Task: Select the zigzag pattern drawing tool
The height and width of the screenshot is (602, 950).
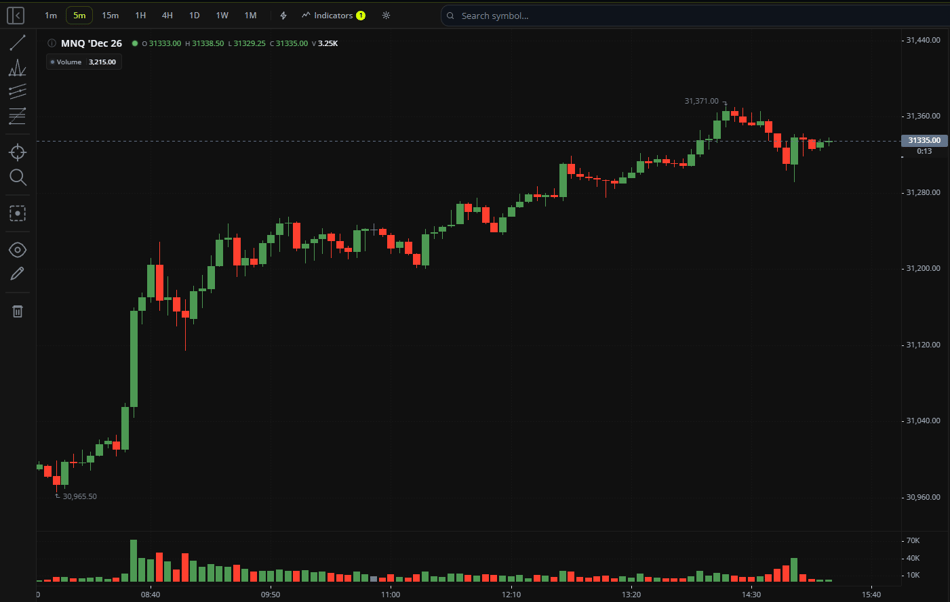Action: tap(18, 67)
